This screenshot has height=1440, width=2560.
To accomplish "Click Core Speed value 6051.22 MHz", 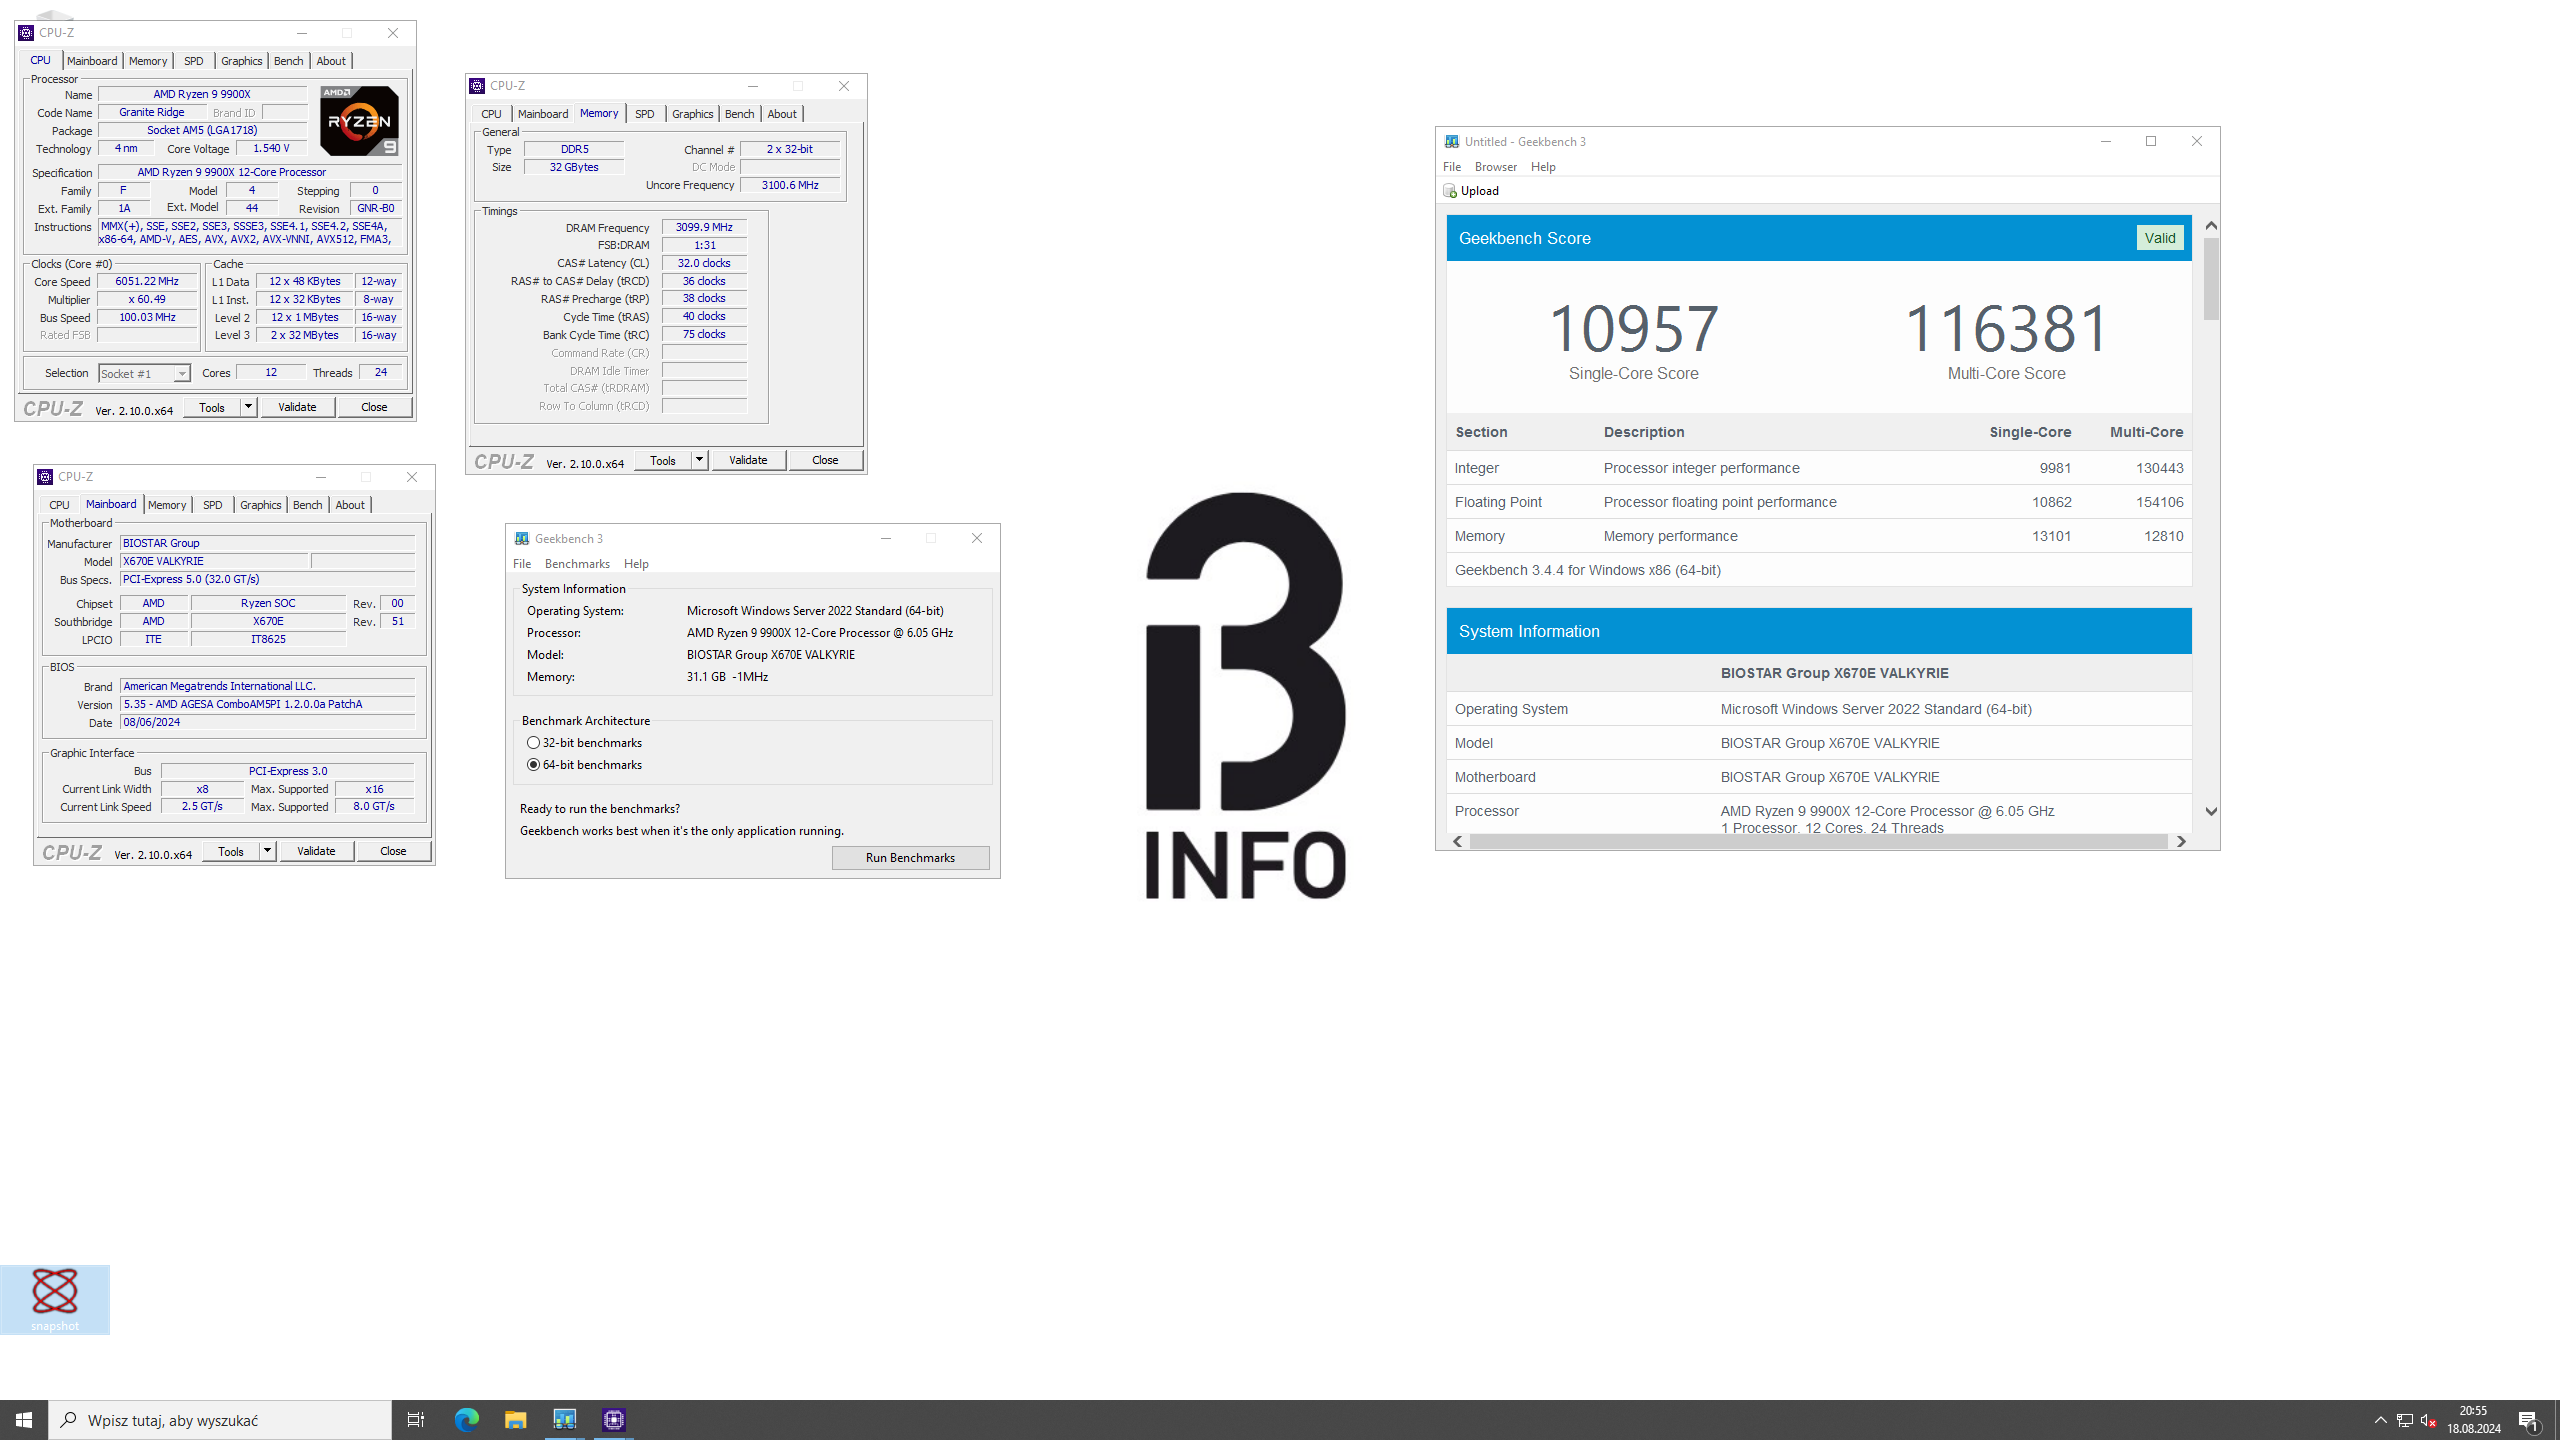I will coord(147,282).
